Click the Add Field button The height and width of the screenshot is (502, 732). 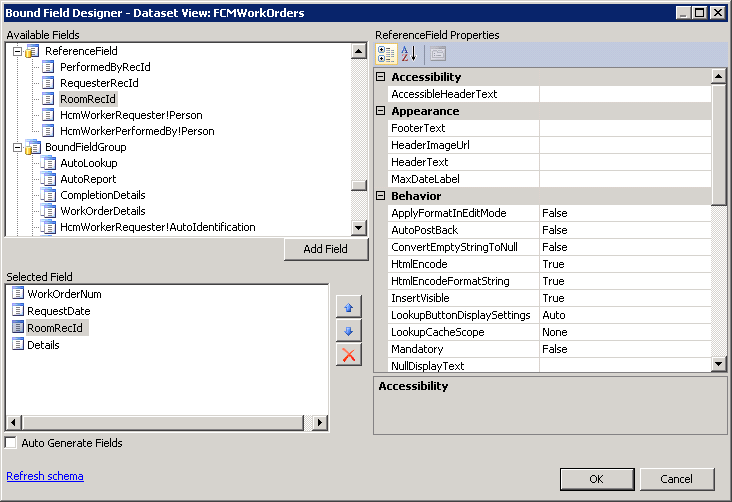(326, 249)
